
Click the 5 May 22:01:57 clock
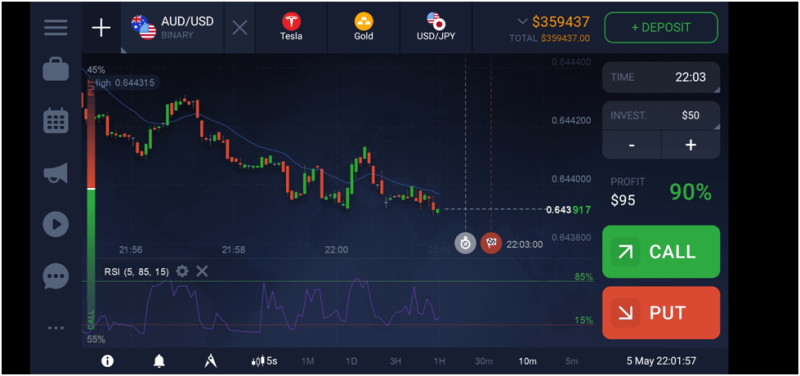(x=661, y=361)
